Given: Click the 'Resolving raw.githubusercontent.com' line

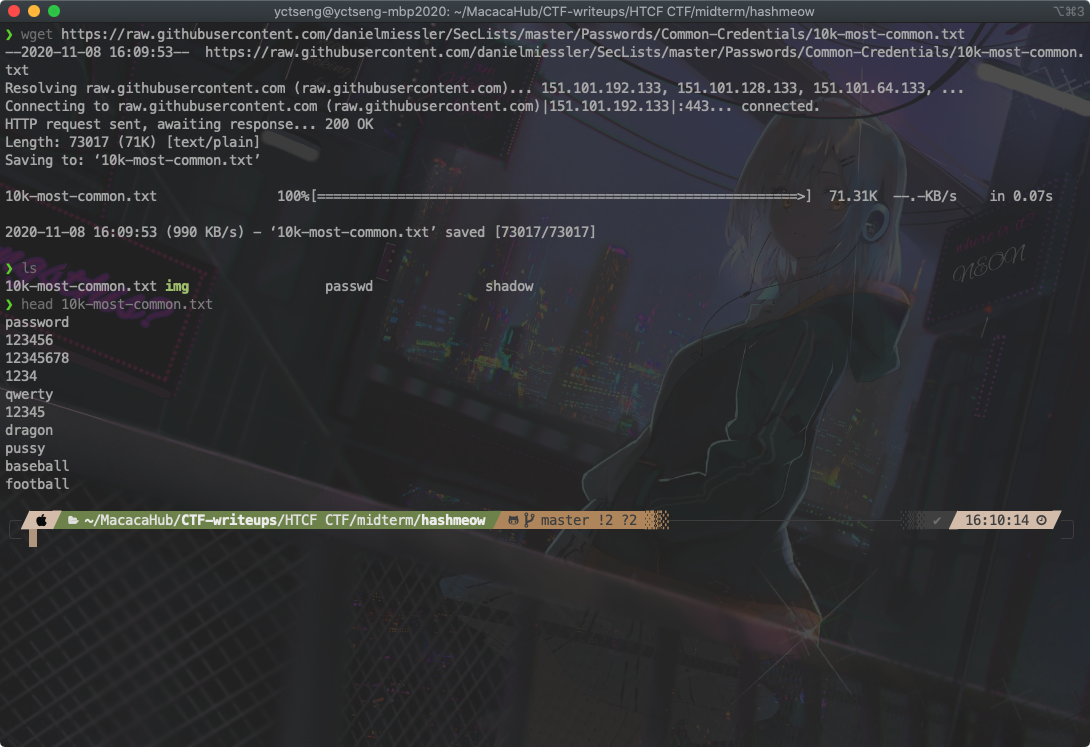Looking at the screenshot, I should 485,88.
